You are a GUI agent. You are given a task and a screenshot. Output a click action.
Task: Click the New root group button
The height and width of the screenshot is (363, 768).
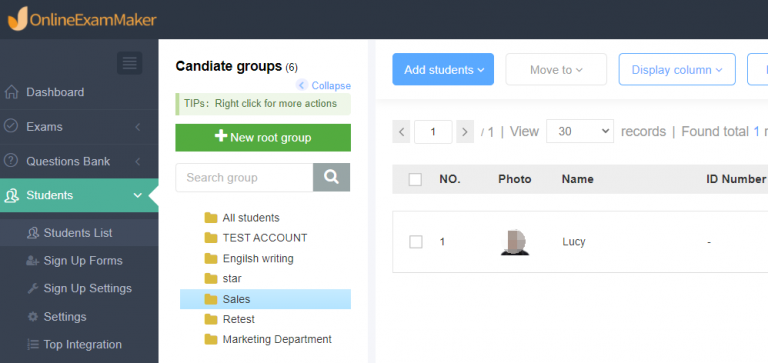tap(263, 138)
